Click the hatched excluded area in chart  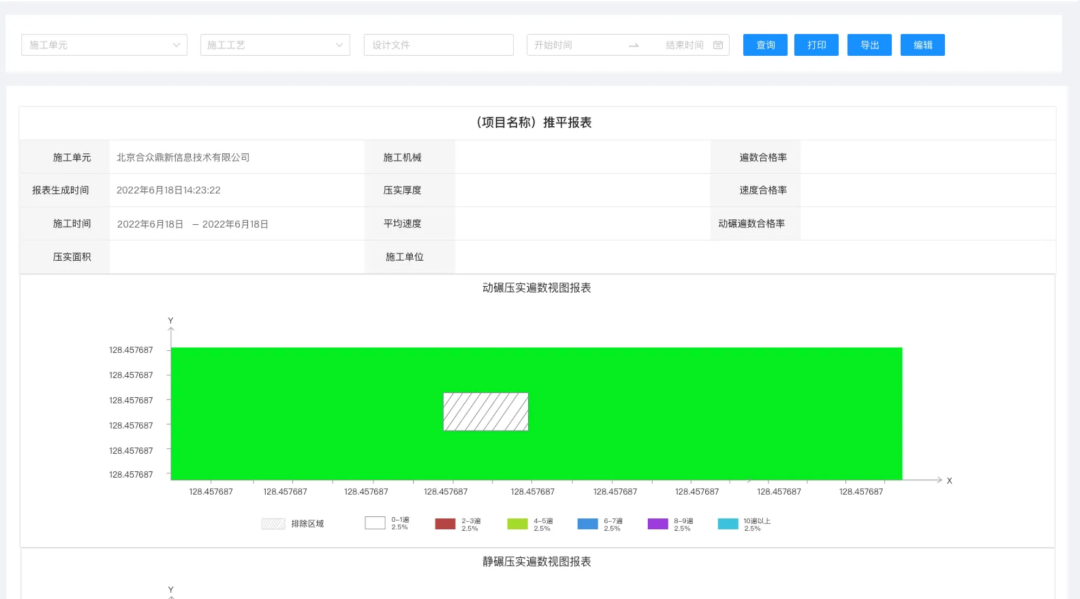486,412
